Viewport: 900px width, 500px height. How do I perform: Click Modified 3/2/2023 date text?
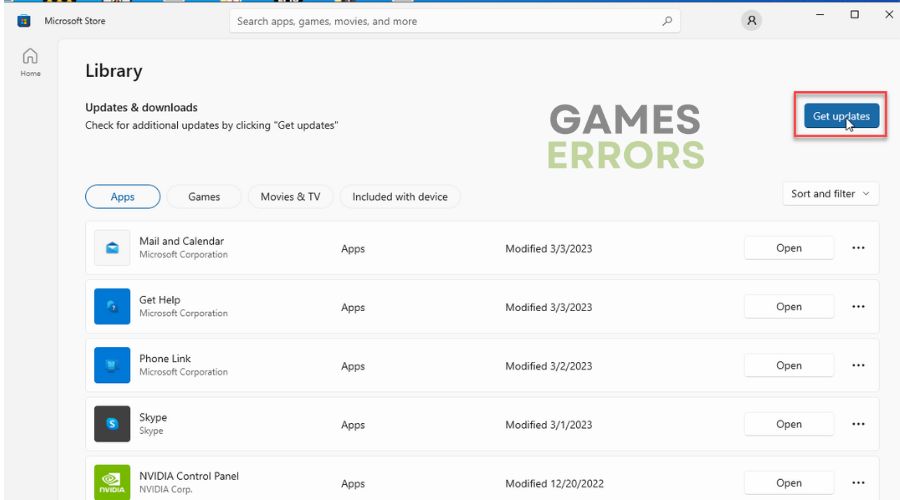[x=548, y=366]
